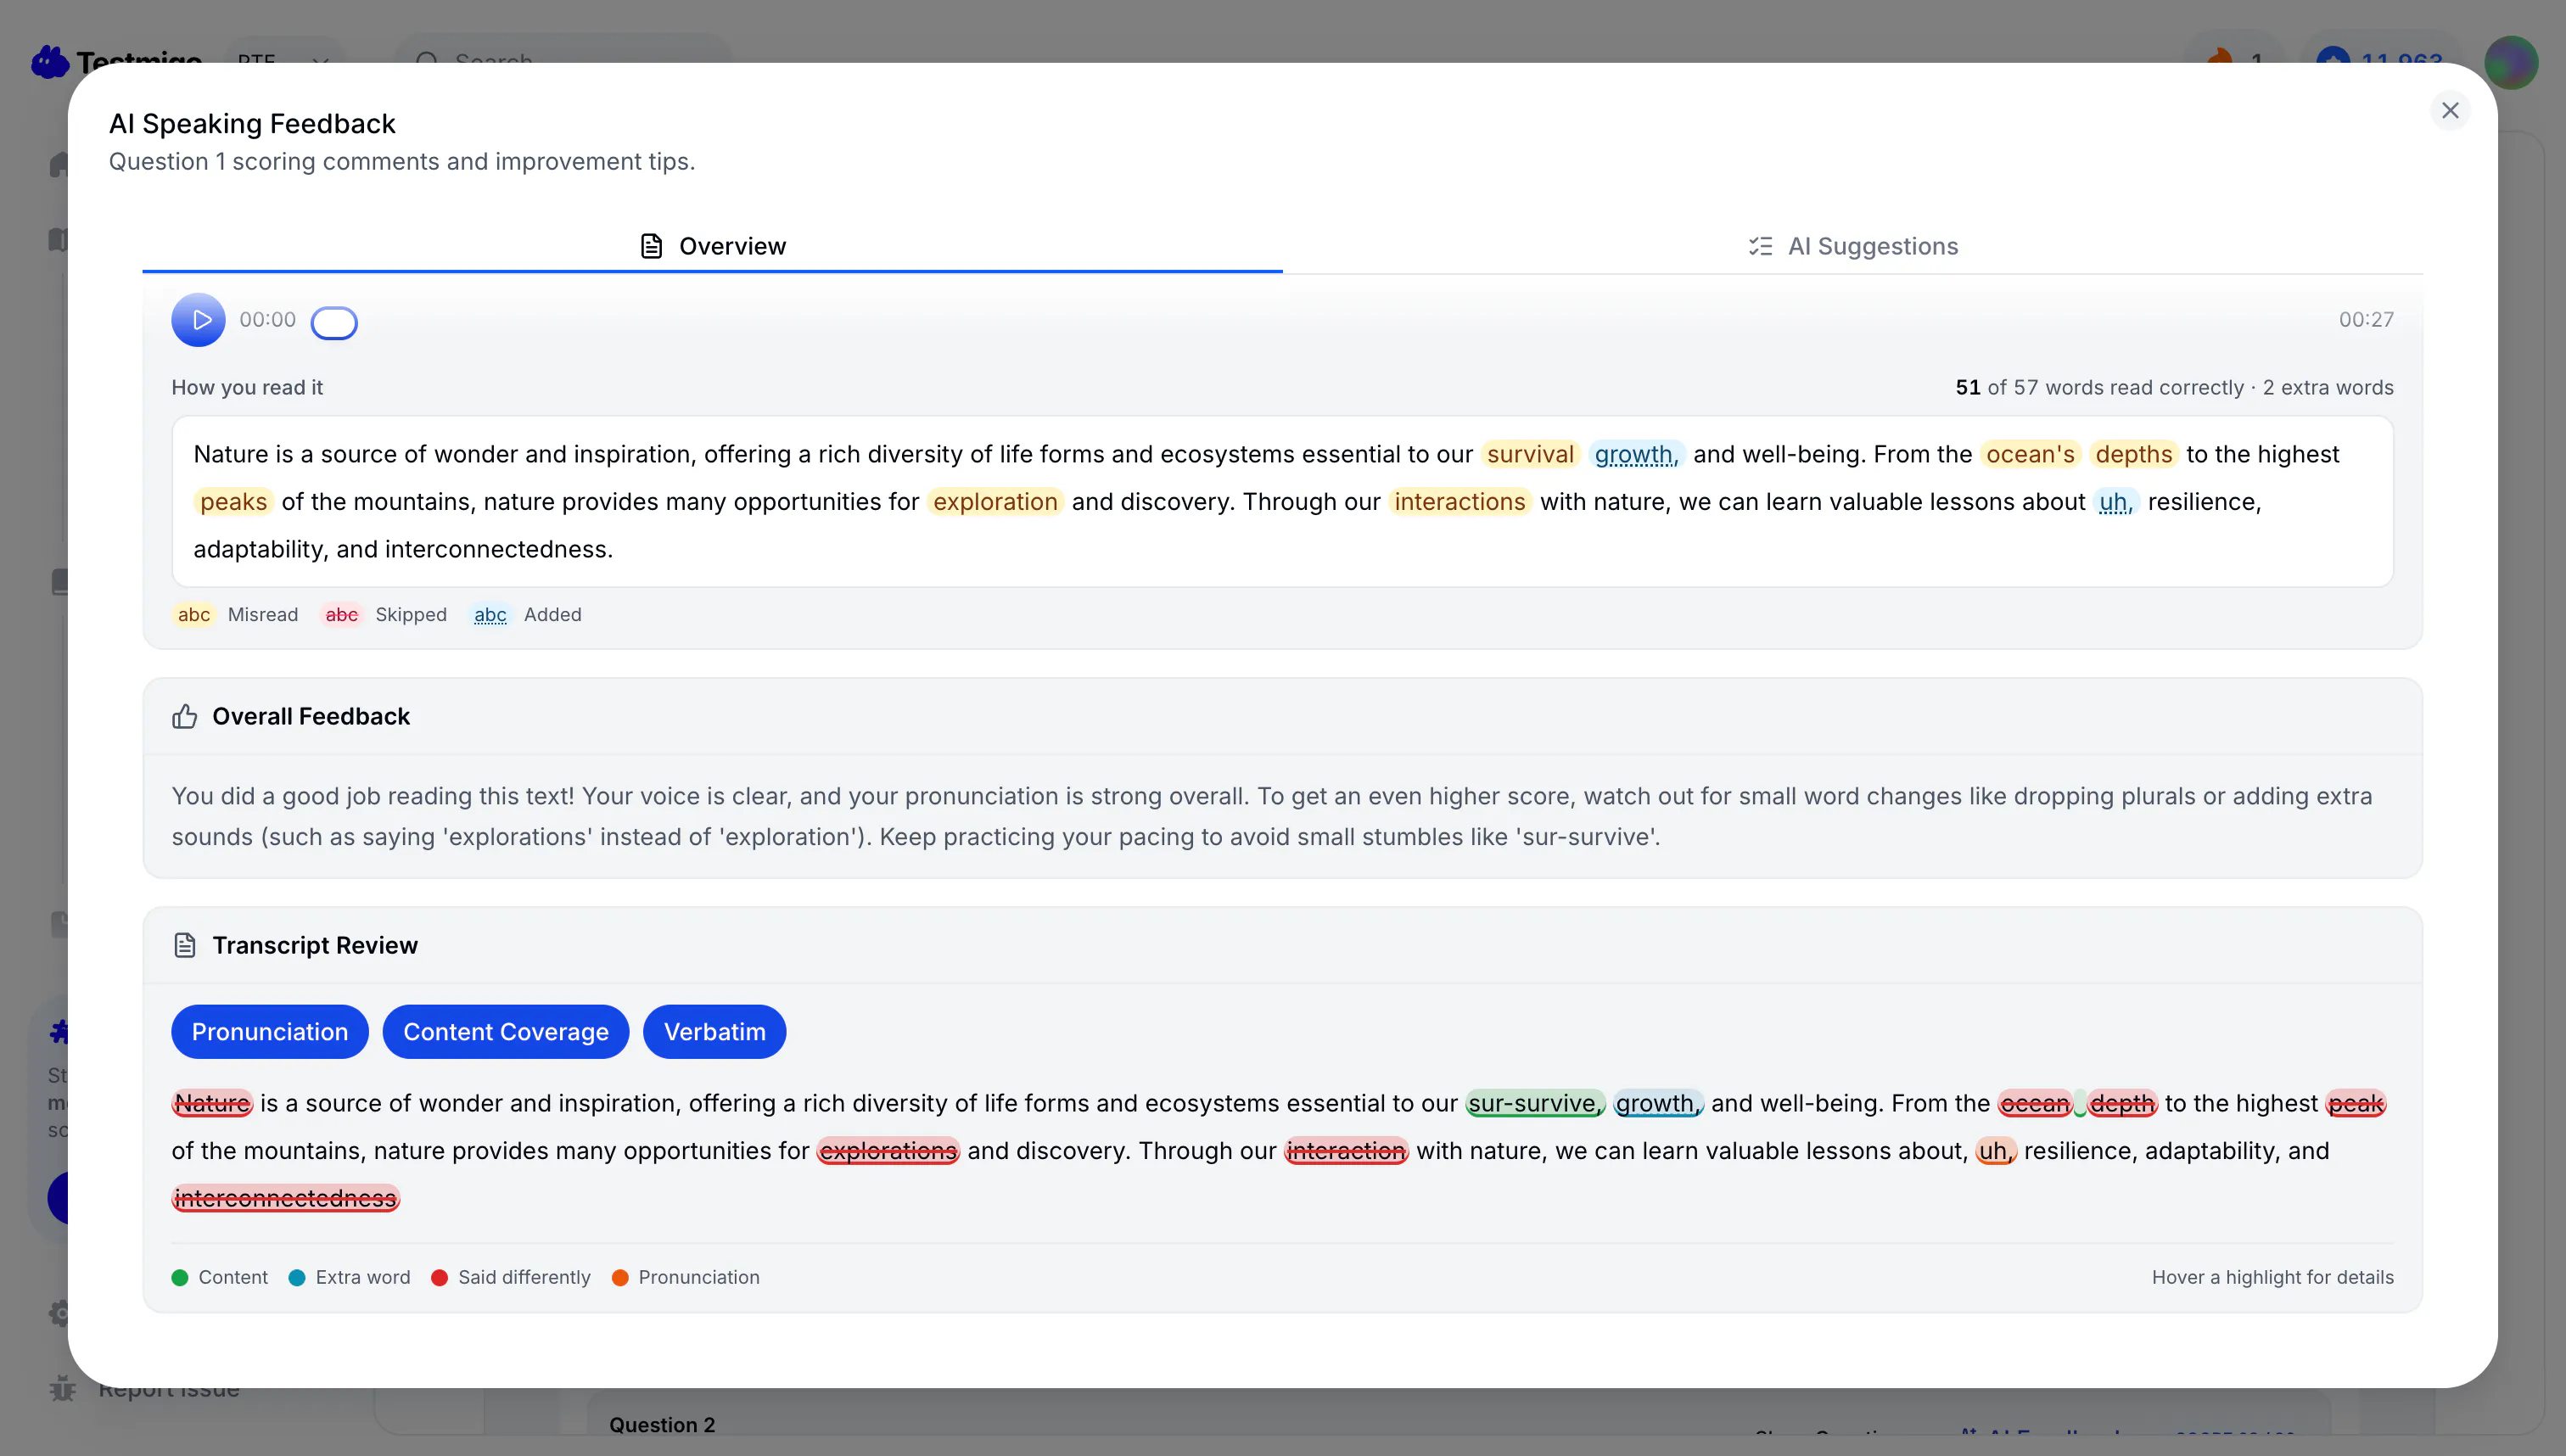Image resolution: width=2566 pixels, height=1456 pixels.
Task: Click the misread word 'exploration'
Action: pos(995,502)
